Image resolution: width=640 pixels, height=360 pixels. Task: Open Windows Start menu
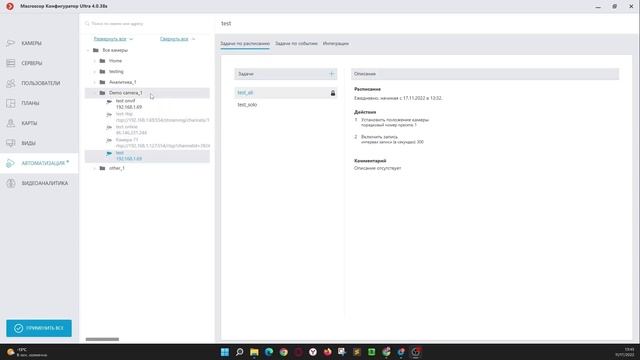click(x=225, y=352)
